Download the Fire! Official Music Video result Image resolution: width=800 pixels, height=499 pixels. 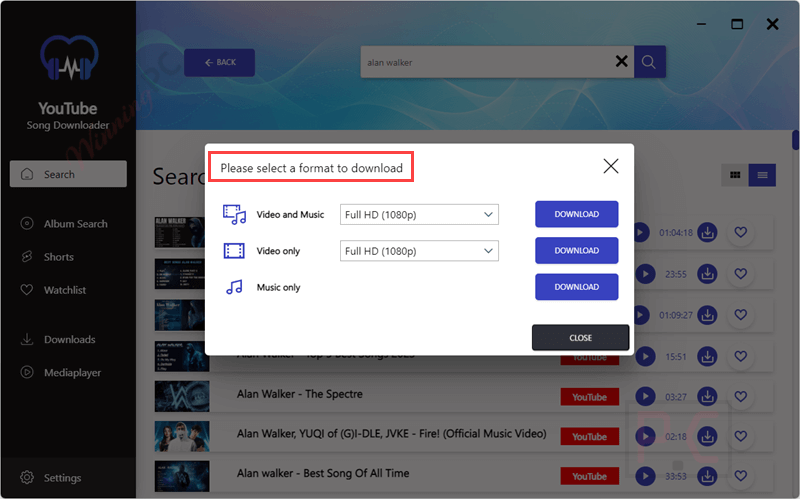pos(707,436)
